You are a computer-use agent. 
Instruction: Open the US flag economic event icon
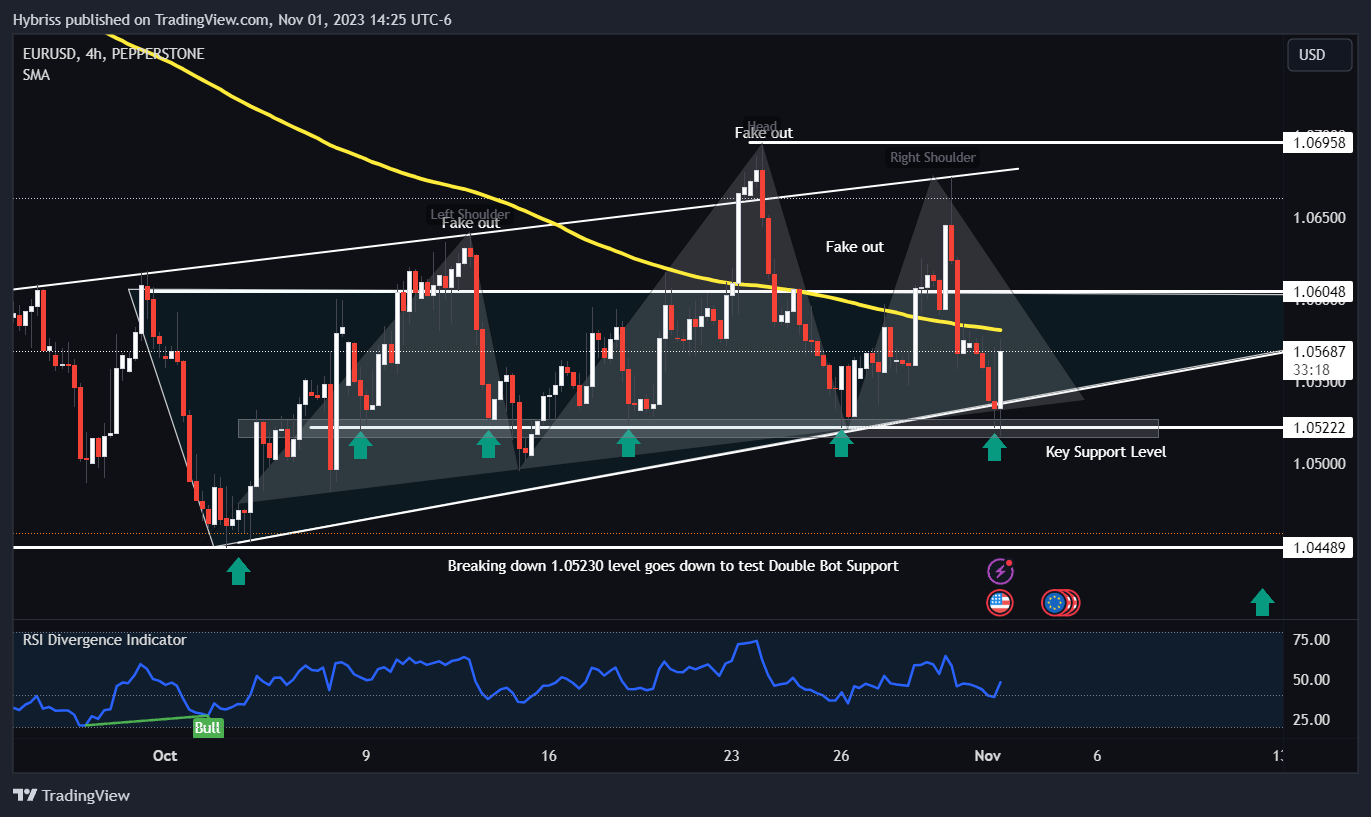tap(1000, 602)
